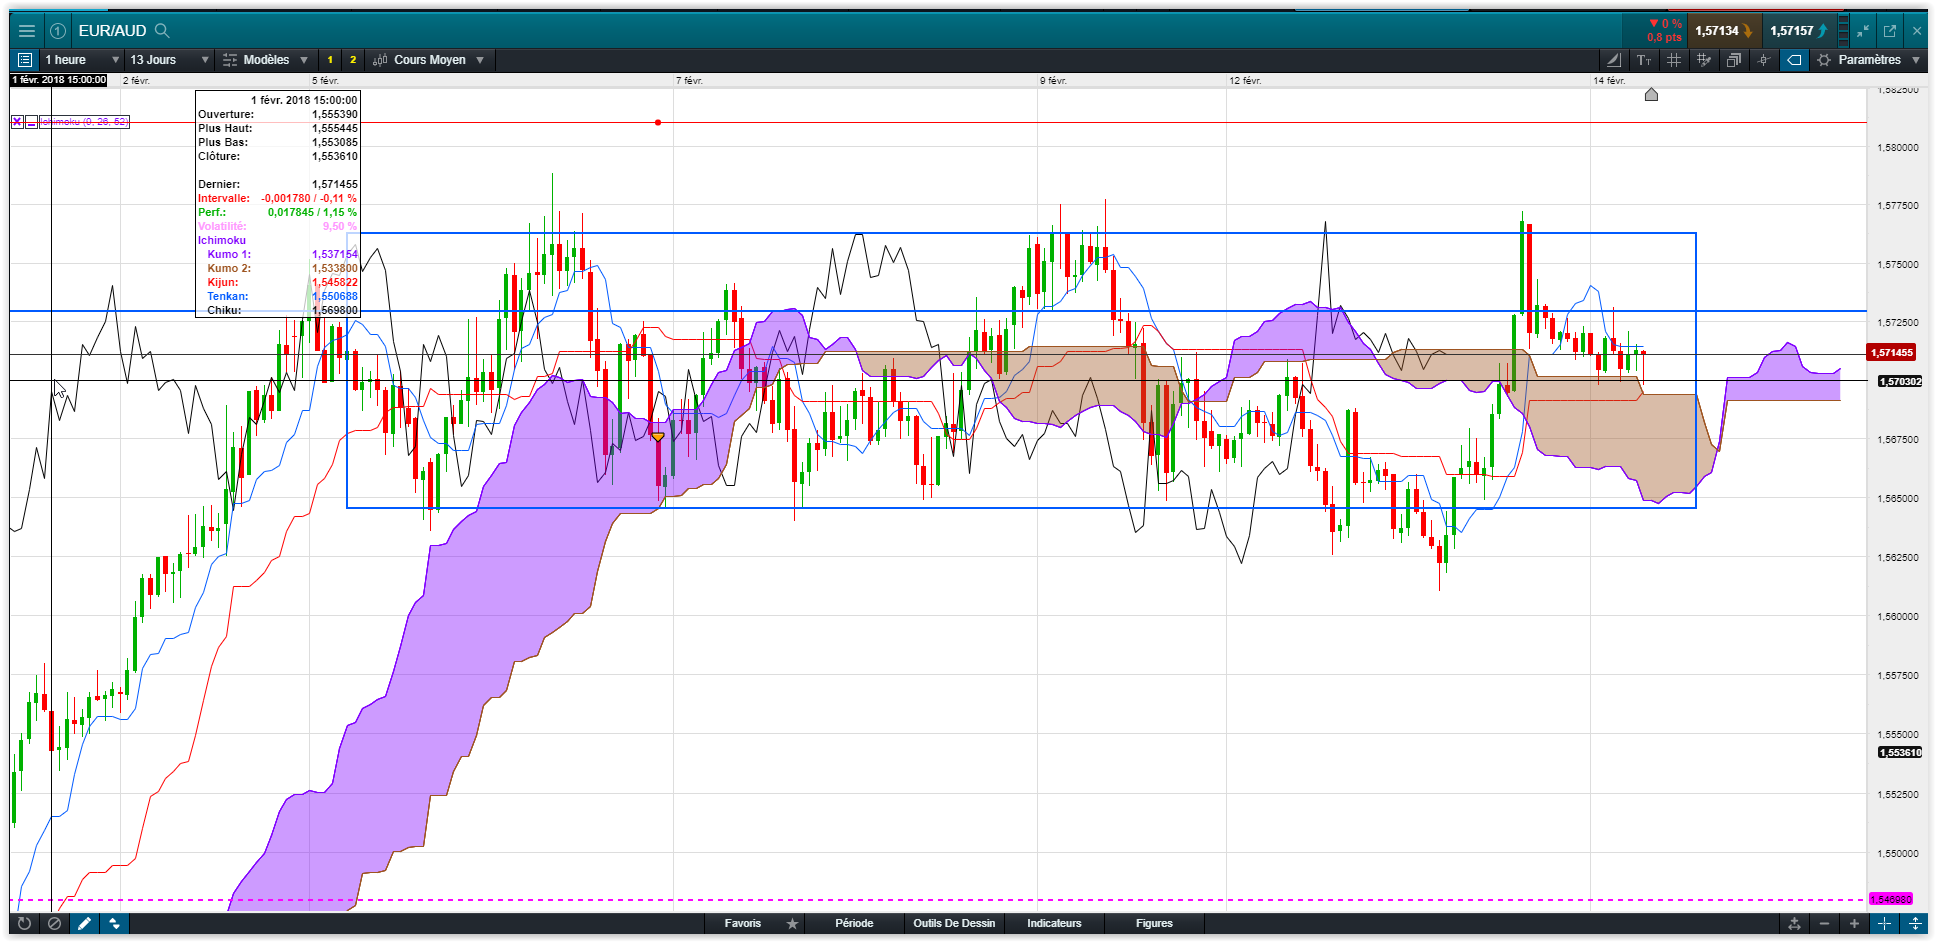1936x942 pixels.
Task: Open the Période tab
Action: pyautogui.click(x=854, y=924)
